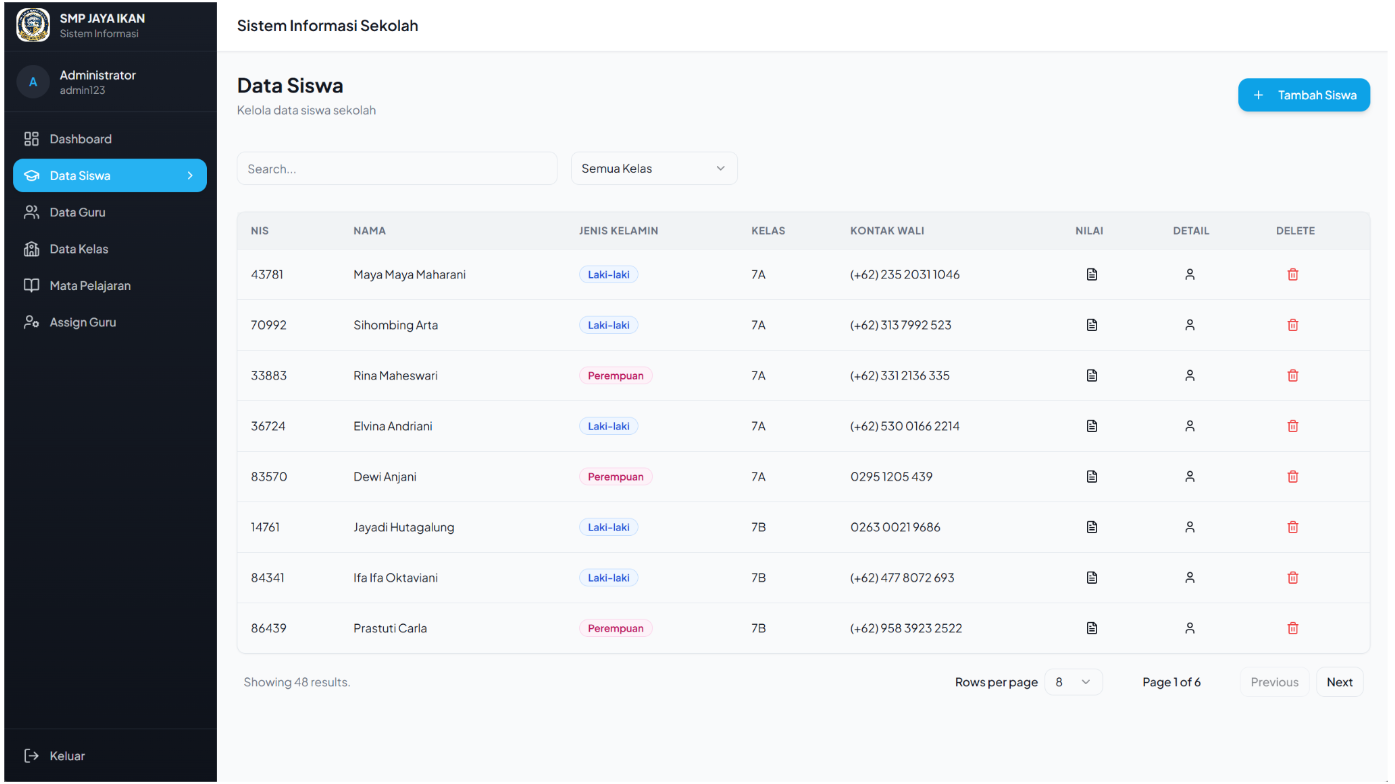View detail person icon for Elvina Andriani
1395x784 pixels.
click(x=1190, y=426)
